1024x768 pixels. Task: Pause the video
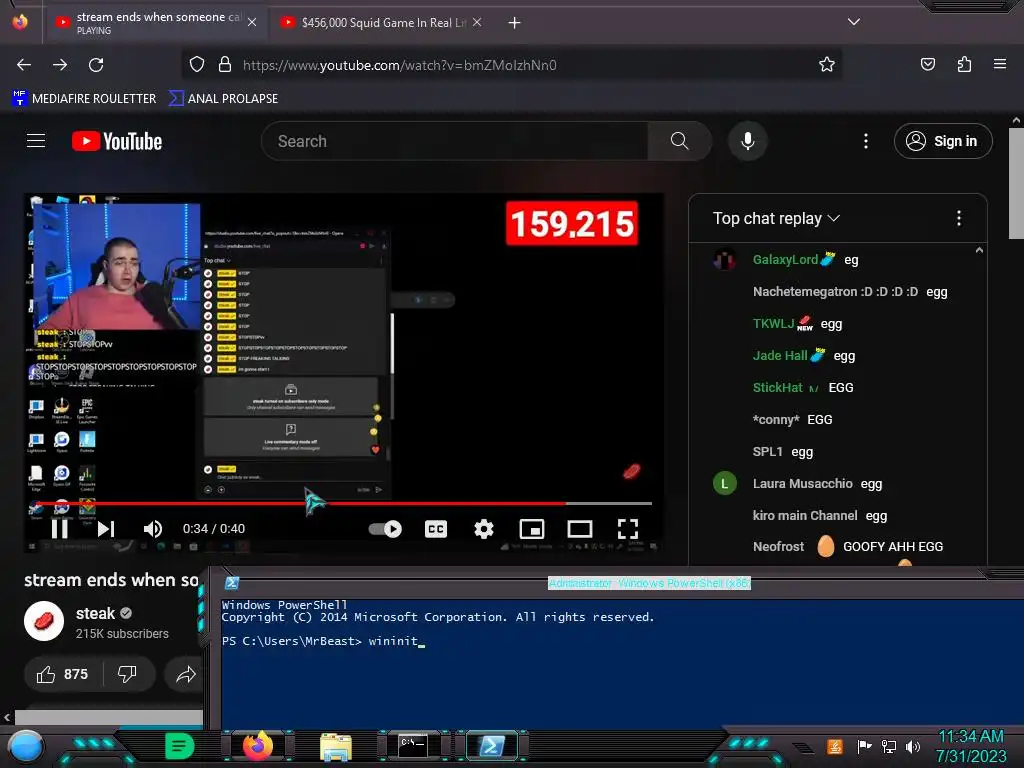[59, 529]
